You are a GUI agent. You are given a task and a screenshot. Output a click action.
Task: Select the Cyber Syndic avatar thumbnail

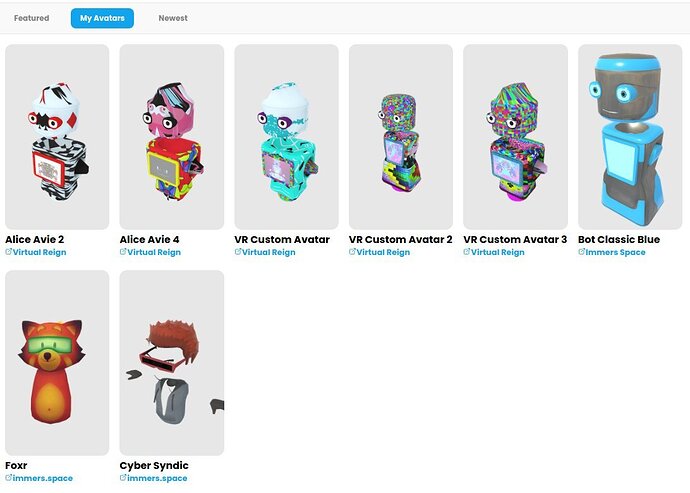pos(172,363)
